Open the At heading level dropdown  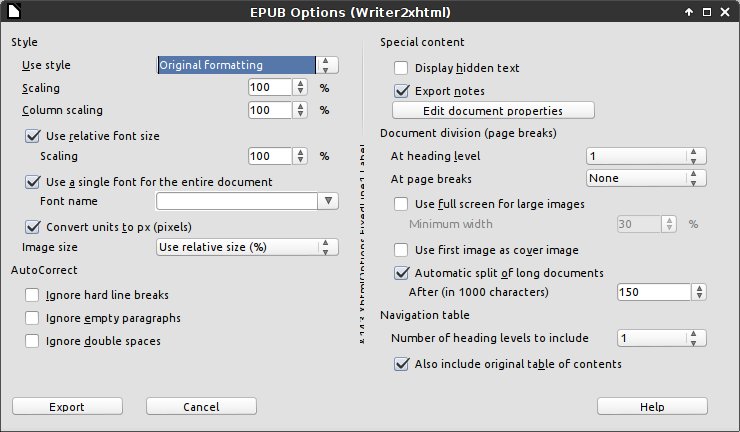coord(646,156)
